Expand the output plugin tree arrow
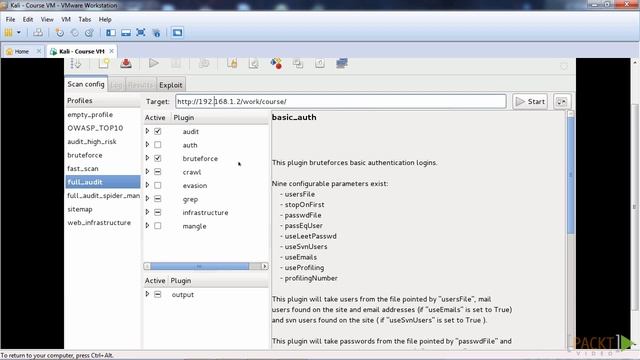The width and height of the screenshot is (640, 360). [147, 294]
